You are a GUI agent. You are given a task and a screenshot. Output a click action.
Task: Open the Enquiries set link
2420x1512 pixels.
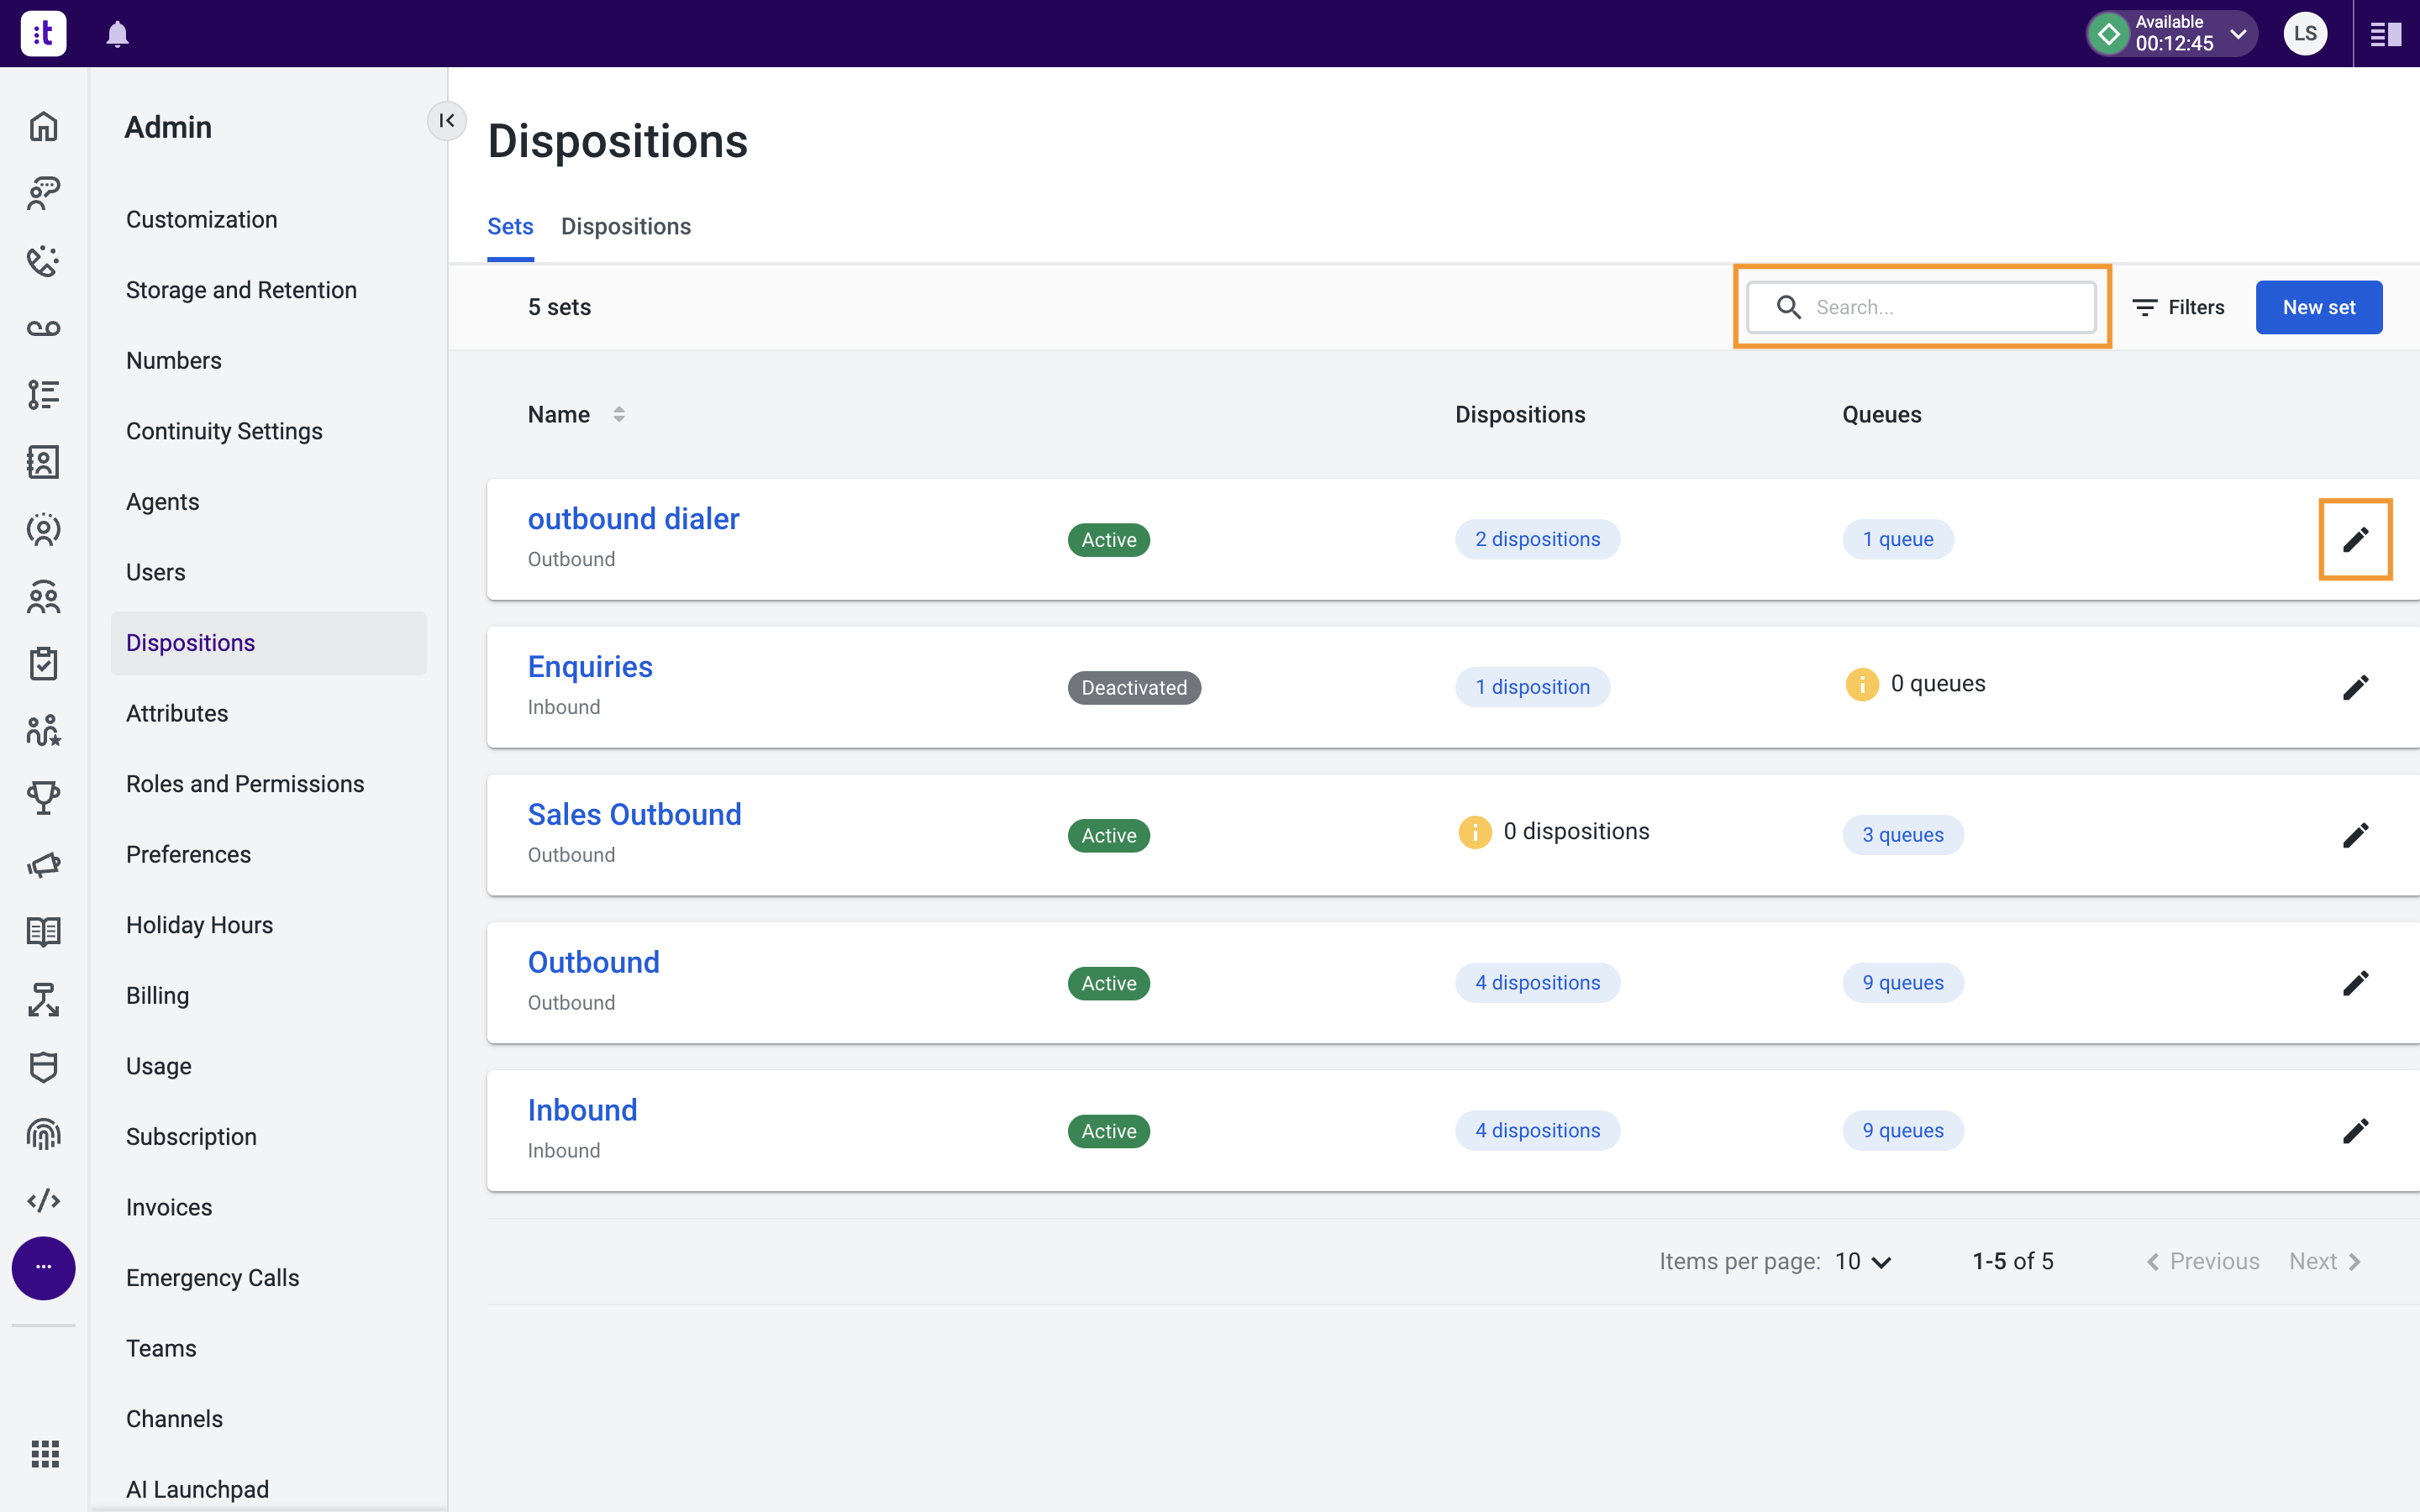click(590, 665)
